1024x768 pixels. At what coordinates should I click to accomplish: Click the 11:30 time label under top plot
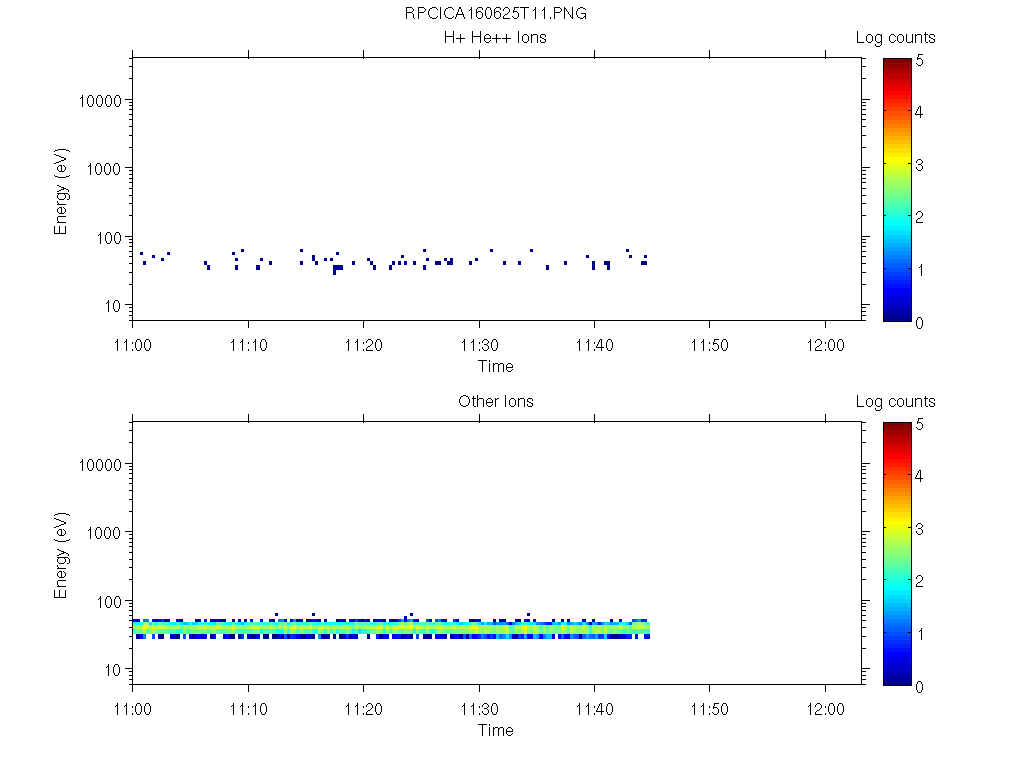479,345
